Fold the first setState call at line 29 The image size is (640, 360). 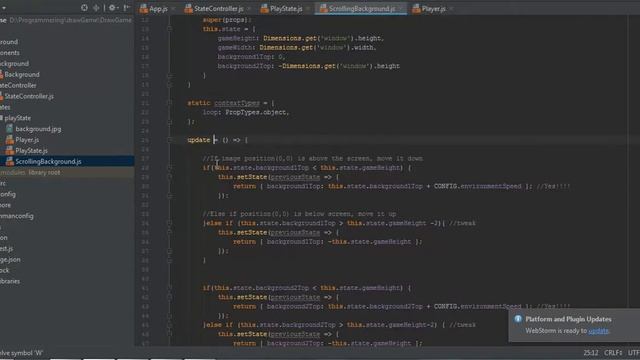[x=169, y=177]
